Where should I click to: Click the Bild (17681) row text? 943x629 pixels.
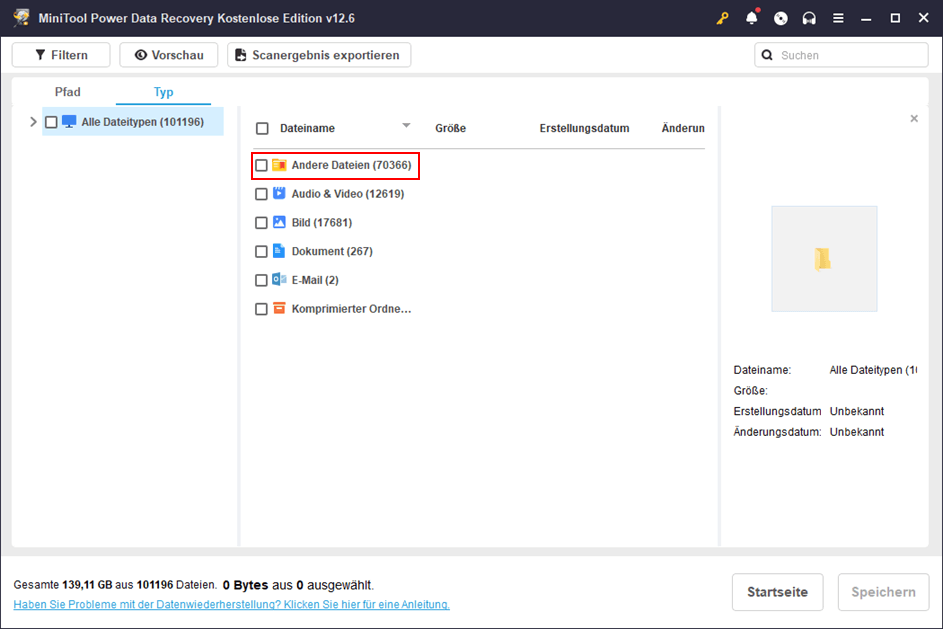(x=322, y=222)
